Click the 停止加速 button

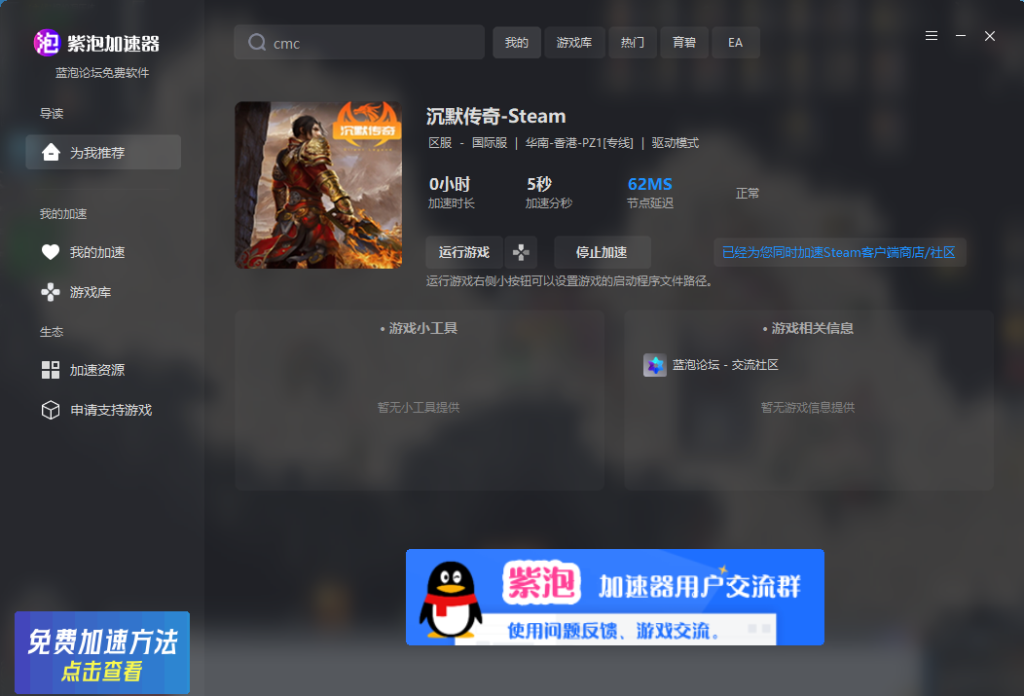tap(601, 252)
